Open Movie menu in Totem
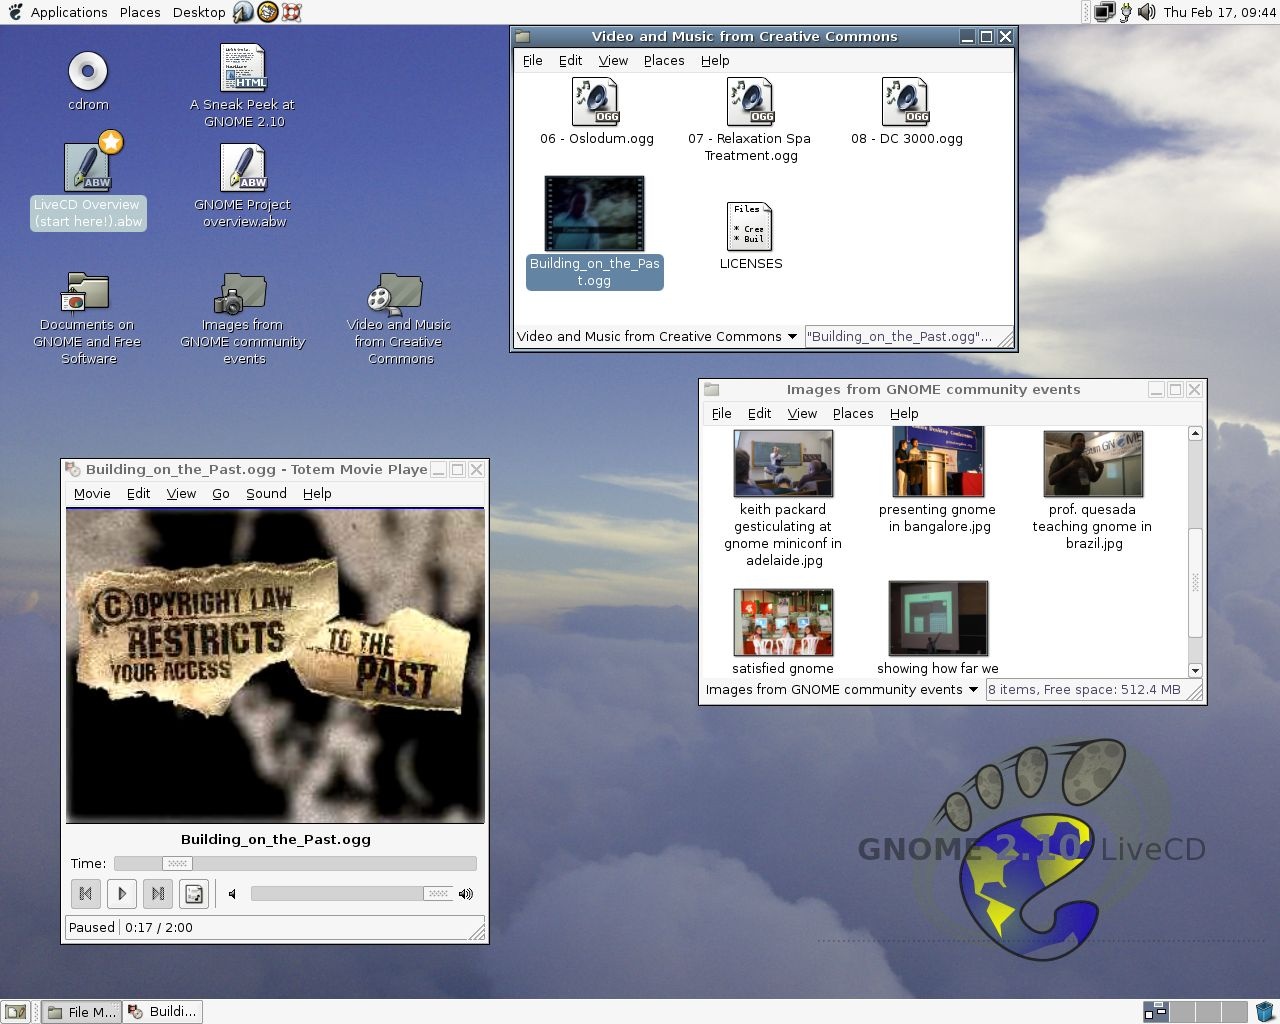Image resolution: width=1280 pixels, height=1024 pixels. [x=92, y=494]
